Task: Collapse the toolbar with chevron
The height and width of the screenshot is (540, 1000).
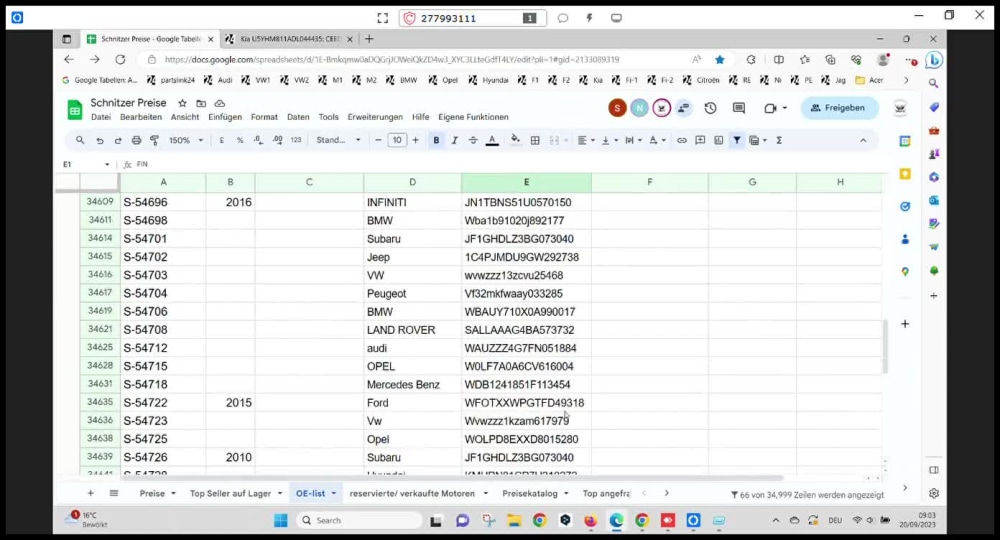Action: 864,140
